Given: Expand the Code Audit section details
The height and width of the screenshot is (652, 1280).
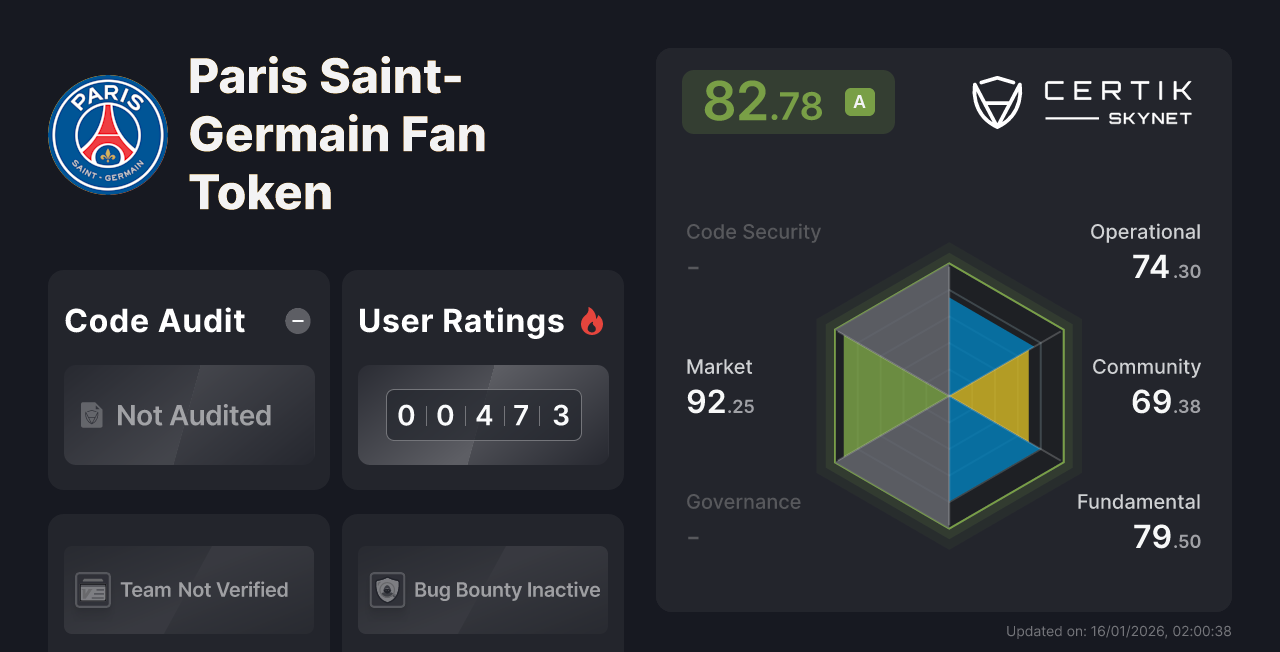Looking at the screenshot, I should pos(154,321).
